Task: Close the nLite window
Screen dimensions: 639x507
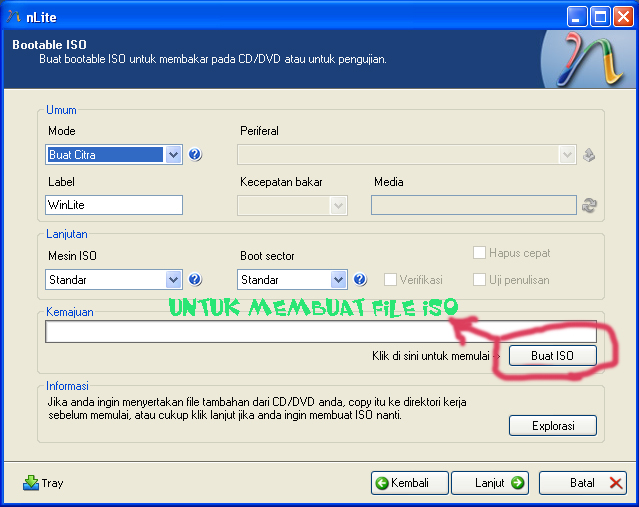Action: [x=624, y=17]
